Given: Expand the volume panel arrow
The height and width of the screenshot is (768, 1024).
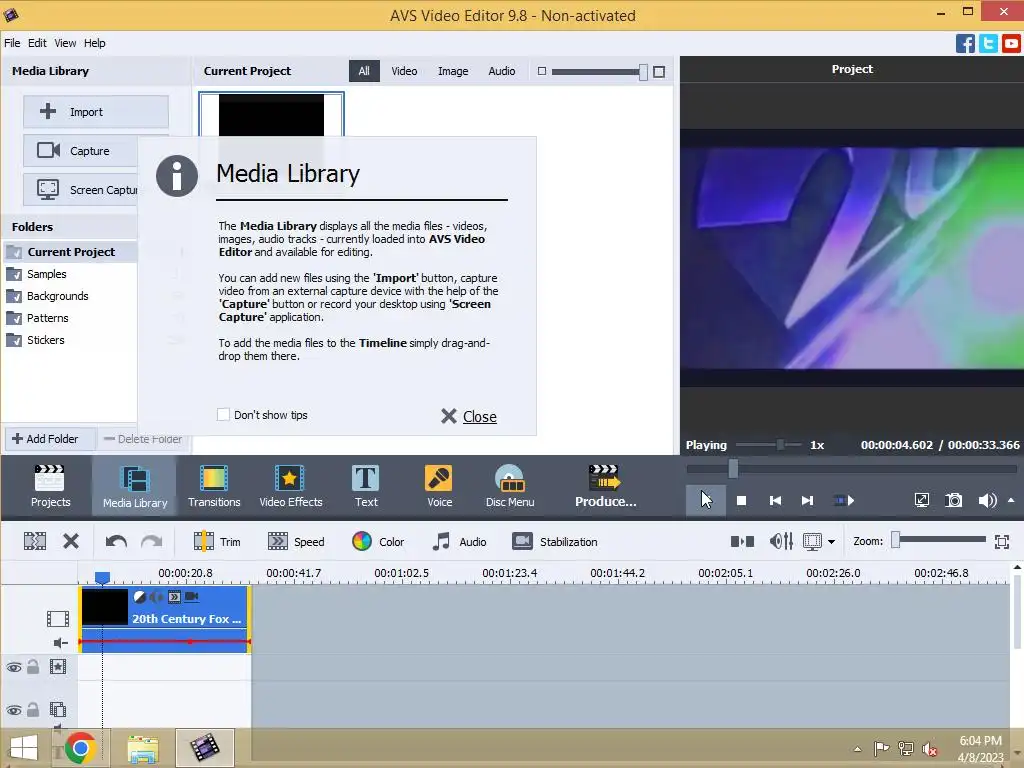Looking at the screenshot, I should [x=1011, y=500].
